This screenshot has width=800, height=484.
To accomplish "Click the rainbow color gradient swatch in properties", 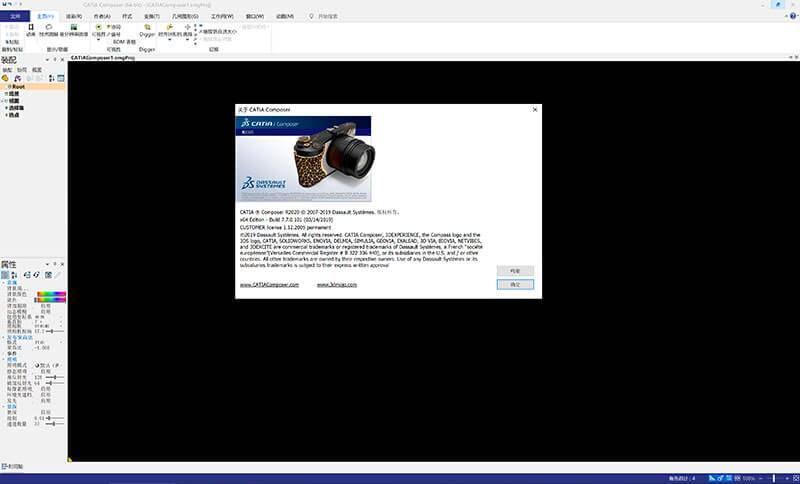I will (50, 296).
